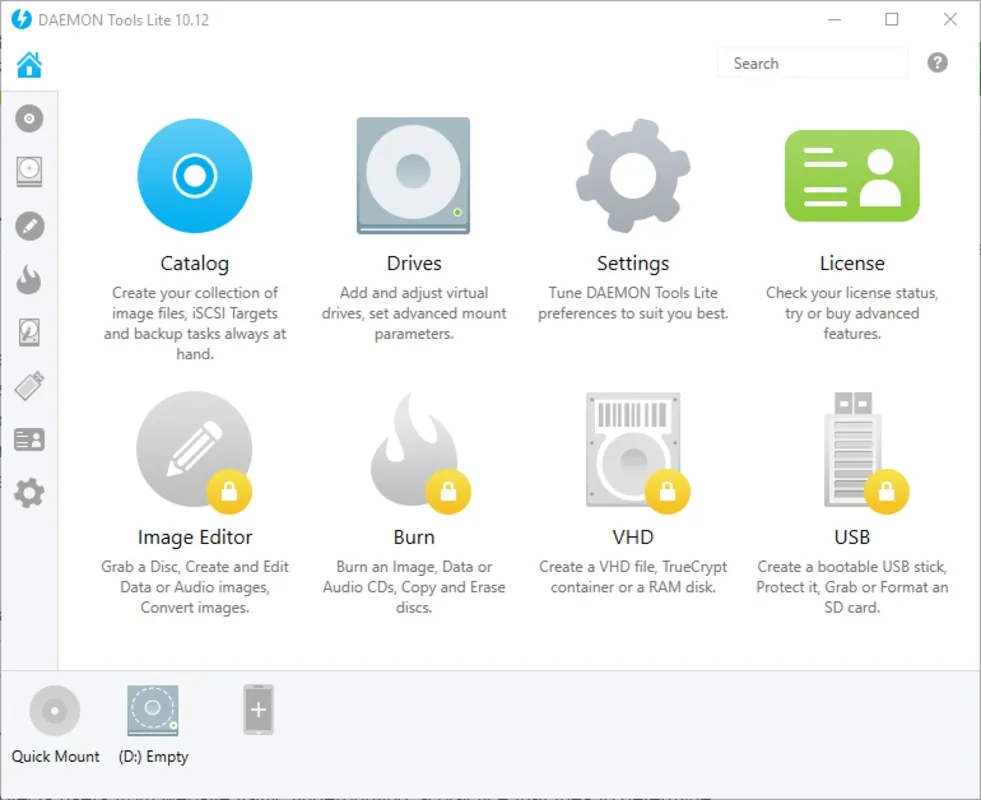Select the (D:) Empty virtual drive
Screen dimensions: 981x800
[x=153, y=711]
